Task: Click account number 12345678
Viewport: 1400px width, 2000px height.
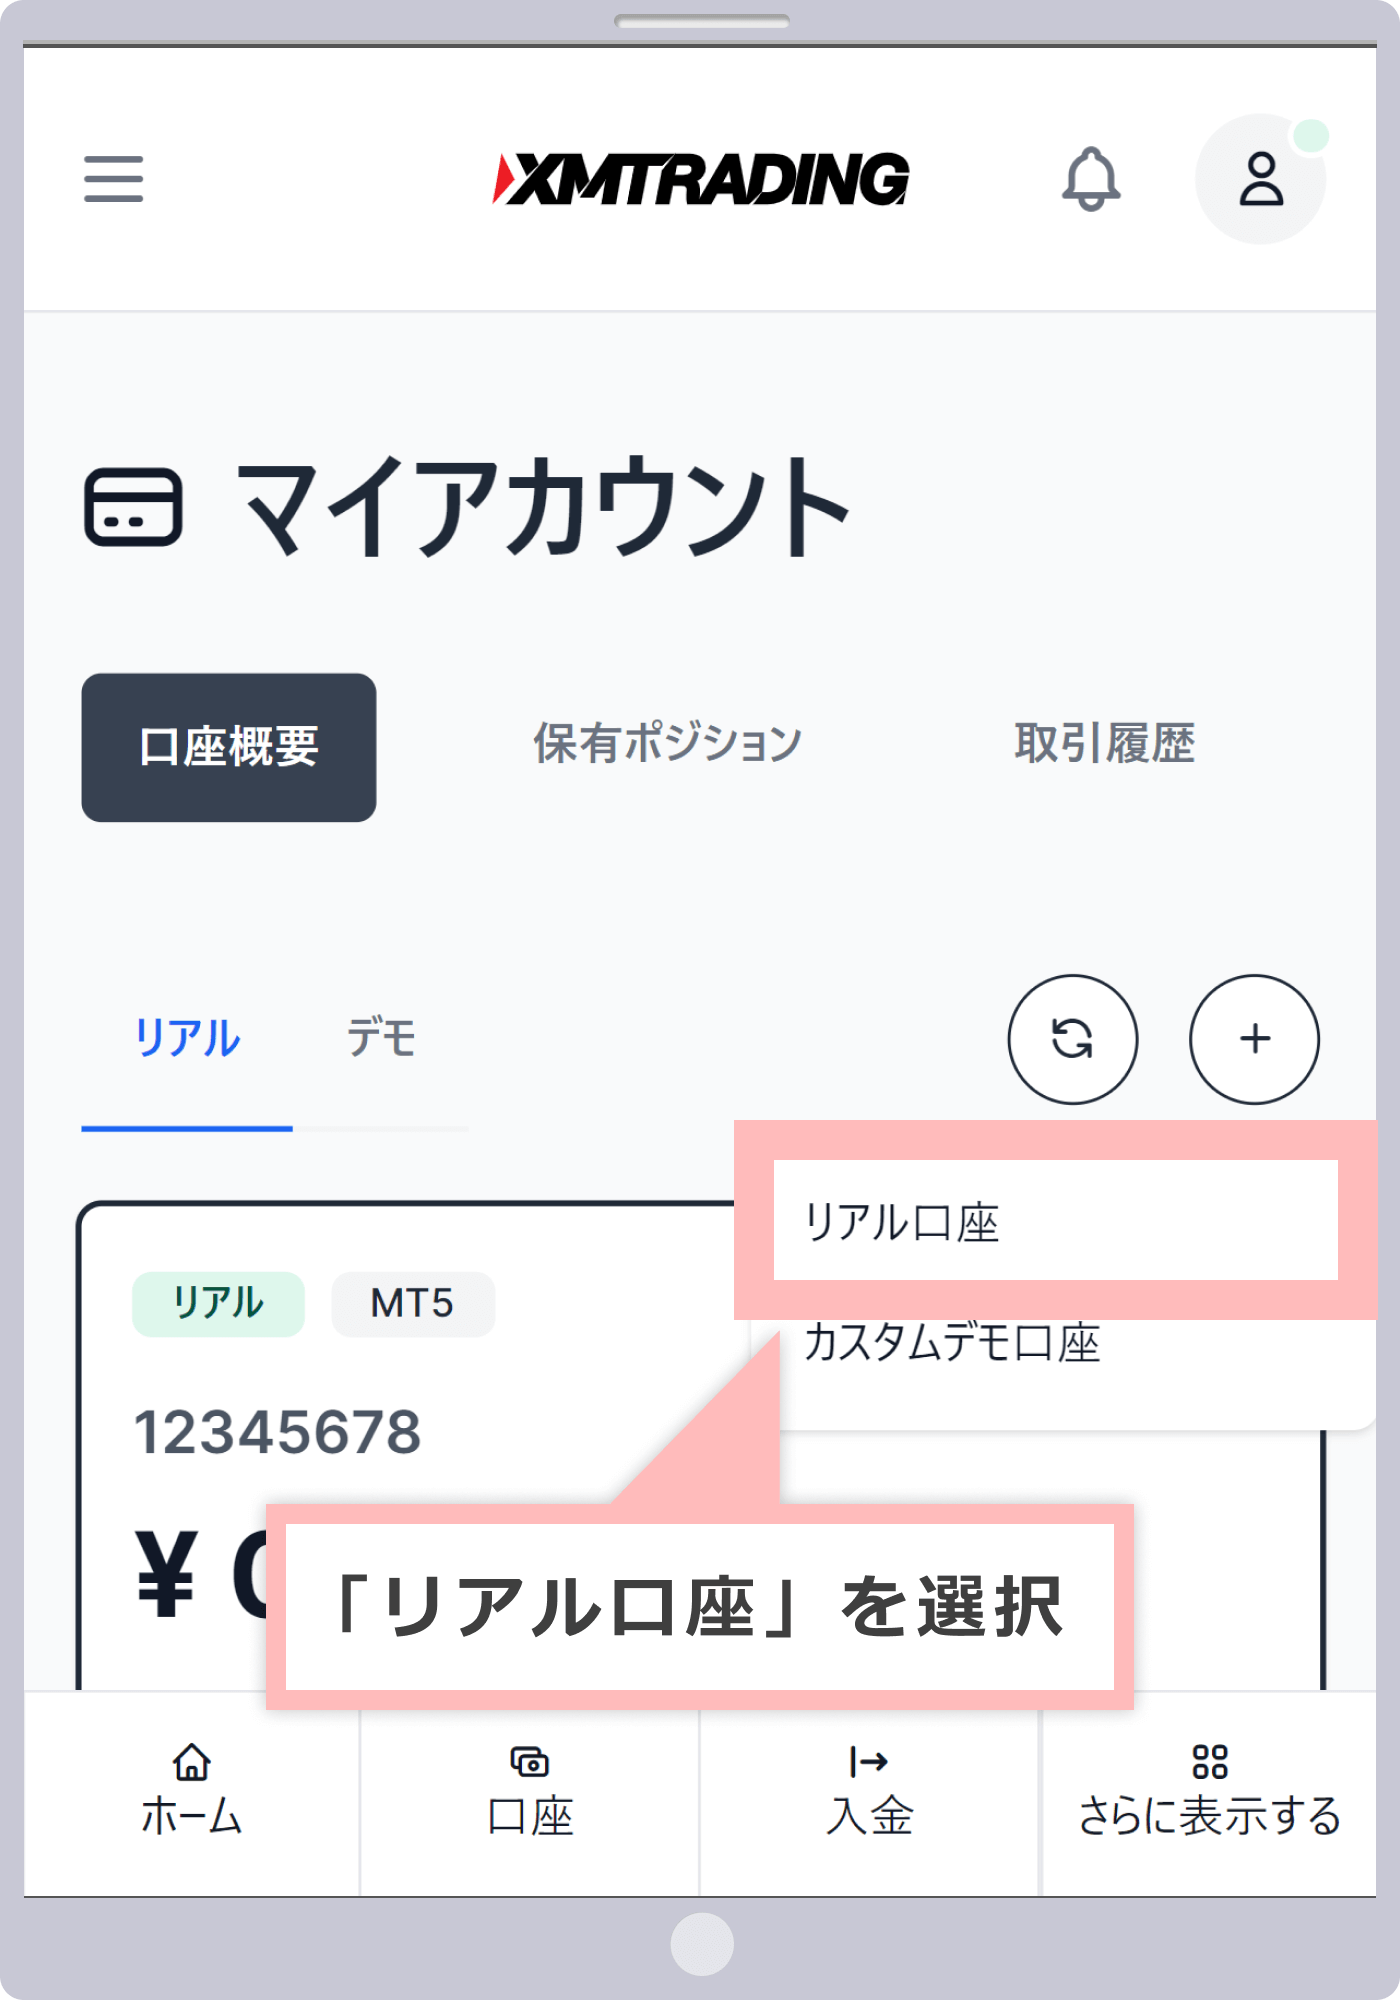Action: pos(278,1432)
